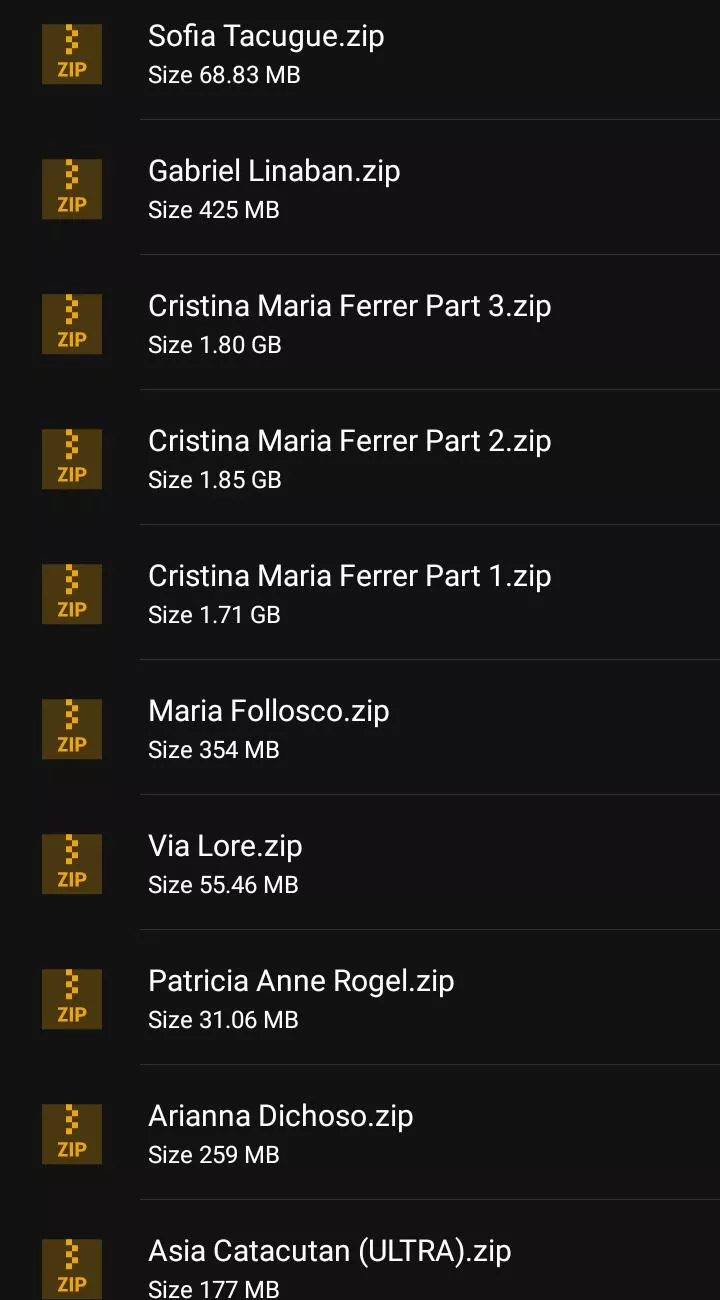Click the ZIP icon beside Gabriel Linaban.zip
This screenshot has height=1300, width=720.
(x=71, y=189)
